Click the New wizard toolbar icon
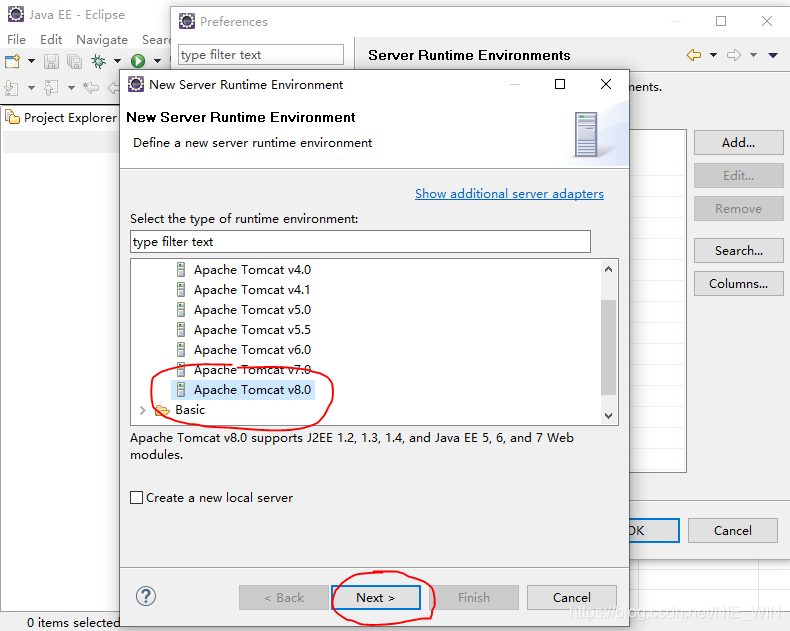This screenshot has height=631, width=790. point(12,61)
